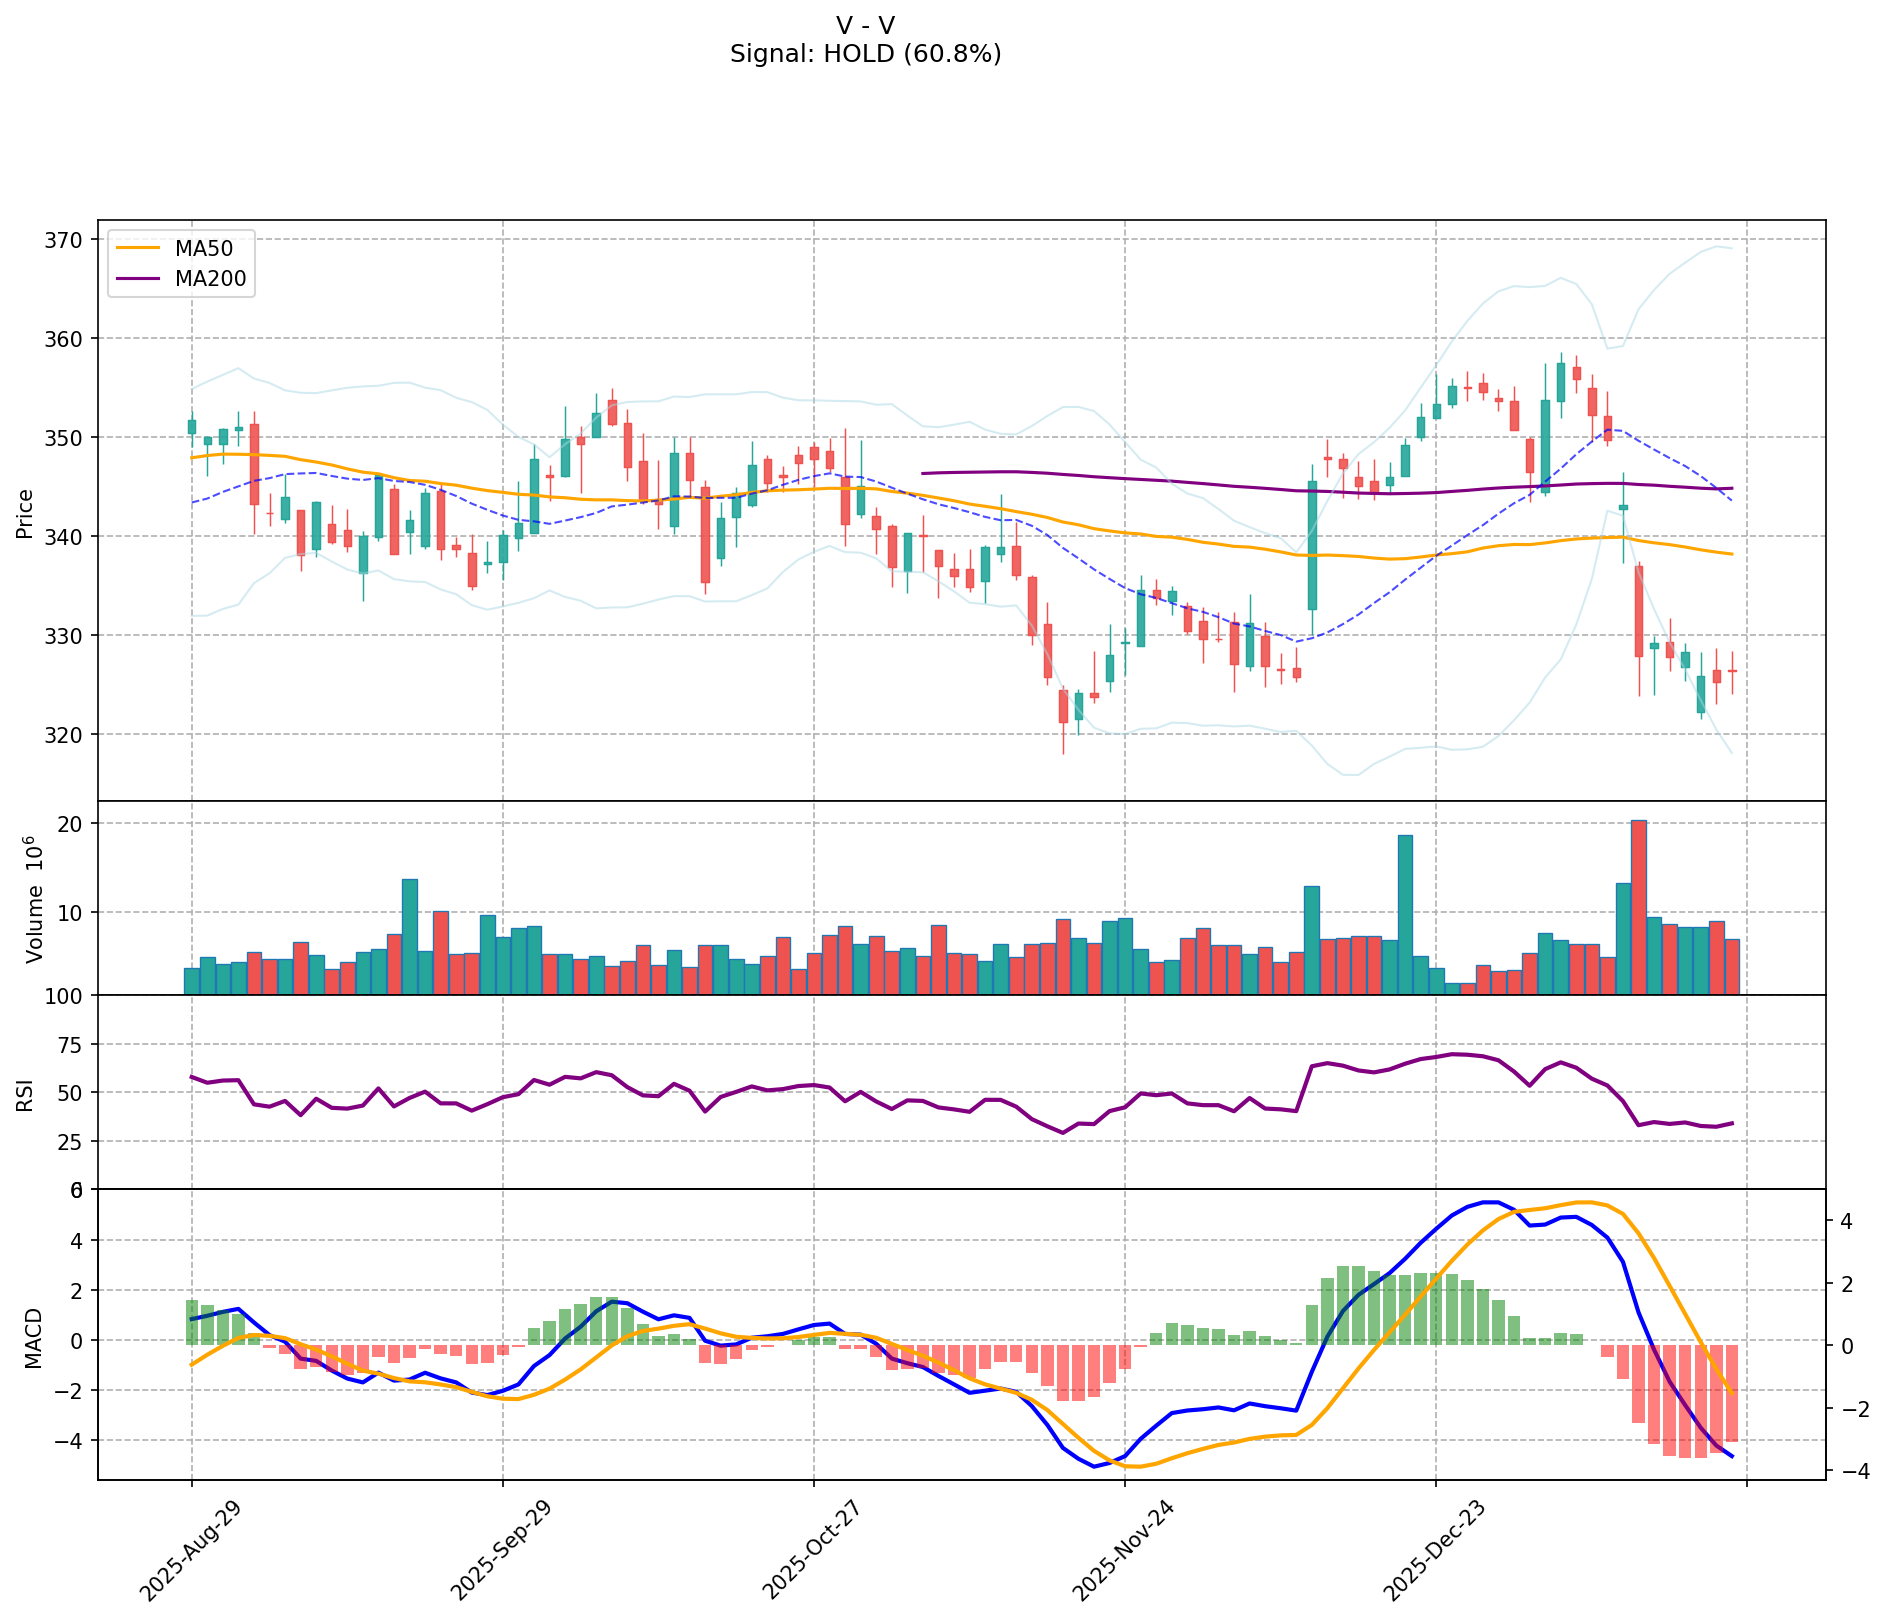The height and width of the screenshot is (1619, 1886).
Task: Click the 'Price' y-axis label
Action: point(25,513)
